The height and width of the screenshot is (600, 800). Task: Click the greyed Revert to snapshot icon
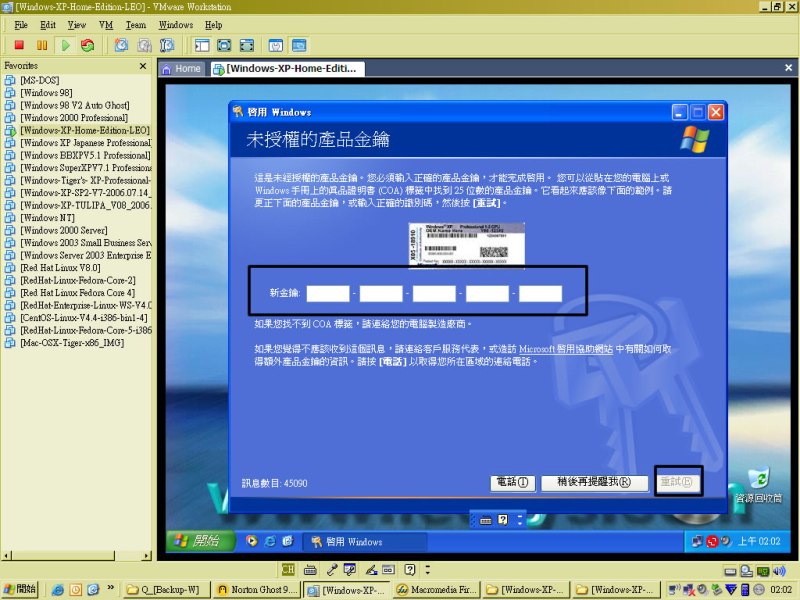(144, 45)
